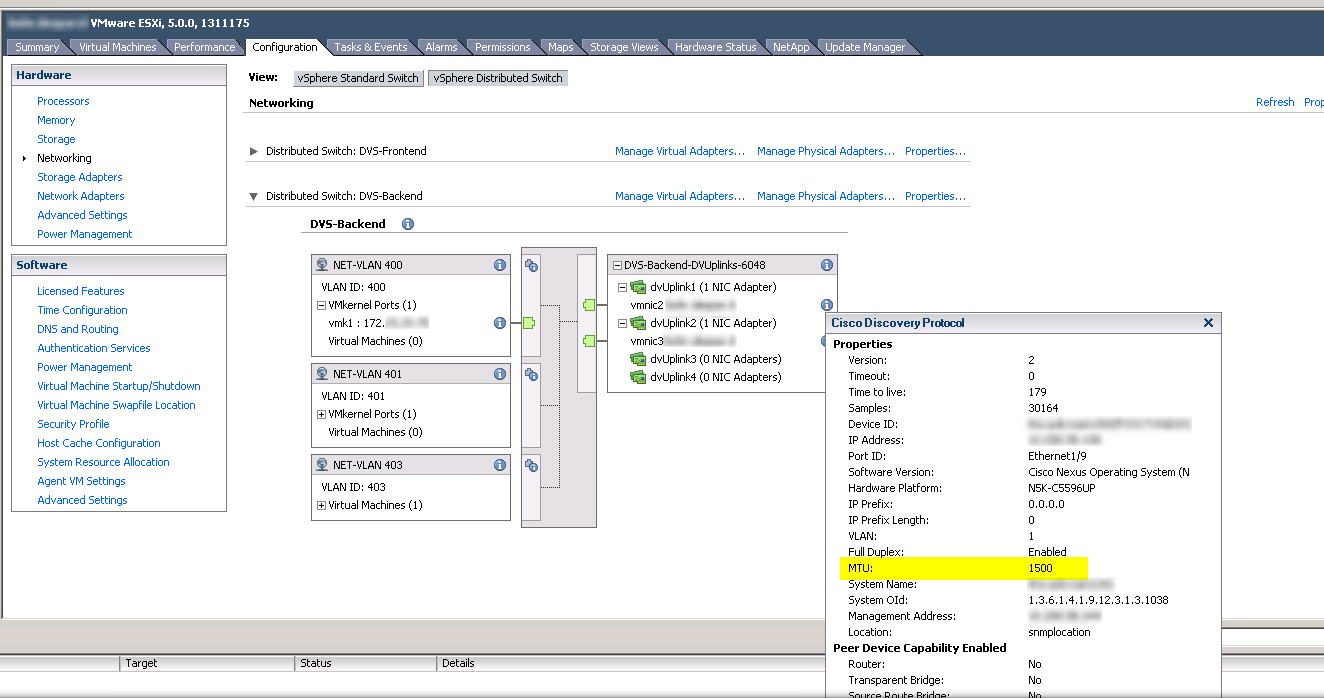Open the Storage Views tab
Image resolution: width=1324 pixels, height=698 pixels.
pos(624,47)
